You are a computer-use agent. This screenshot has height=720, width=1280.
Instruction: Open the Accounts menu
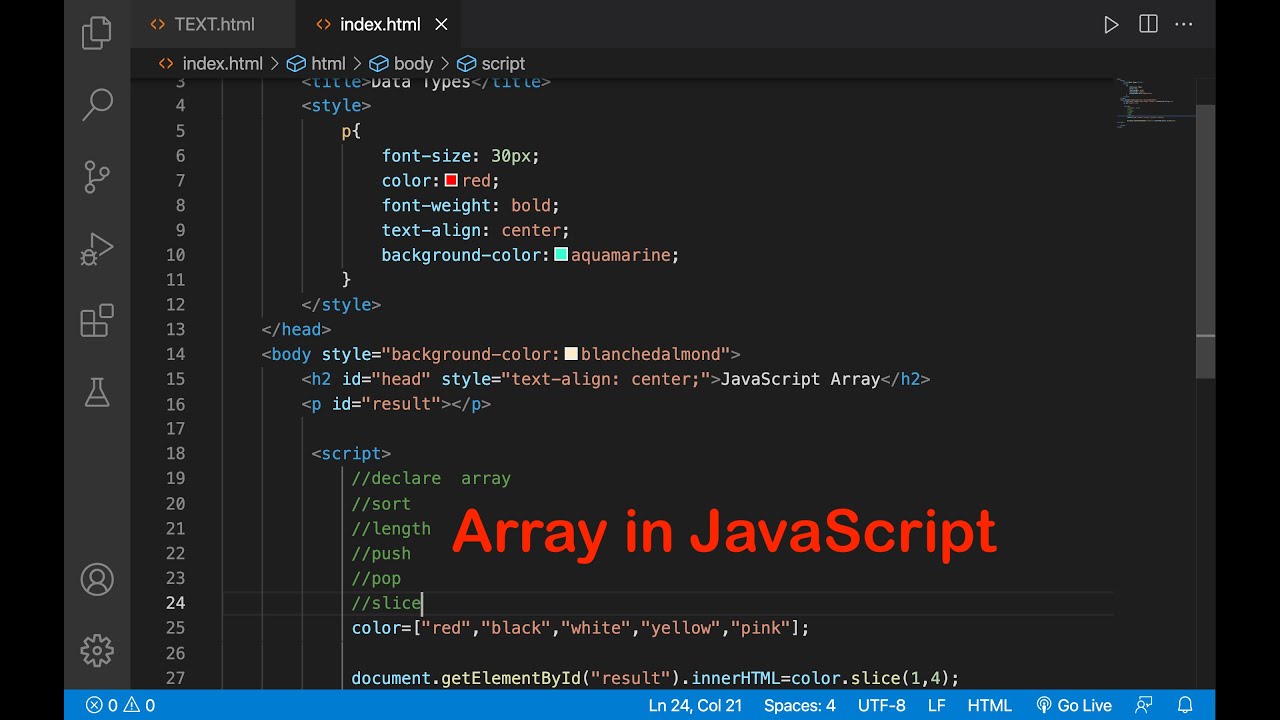pyautogui.click(x=97, y=579)
